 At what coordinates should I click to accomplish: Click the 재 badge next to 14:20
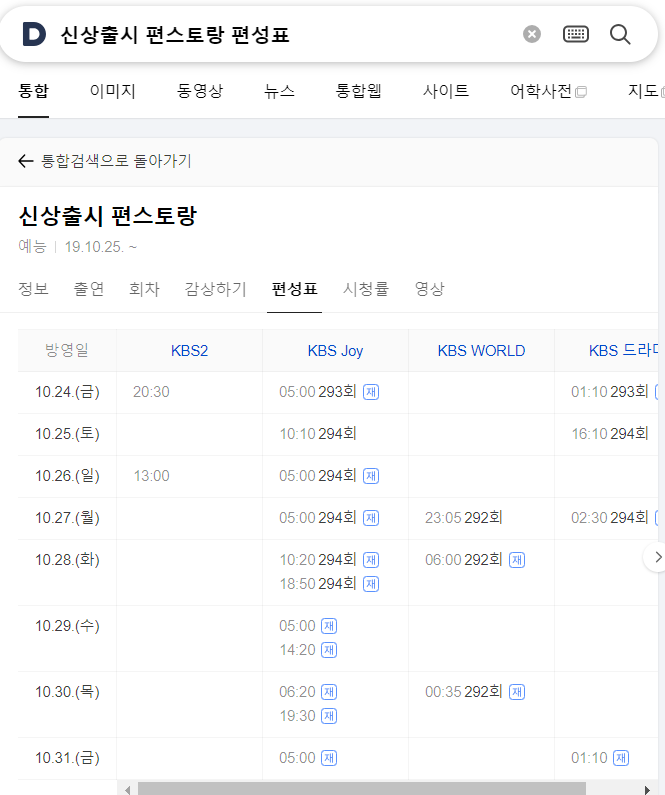point(329,650)
